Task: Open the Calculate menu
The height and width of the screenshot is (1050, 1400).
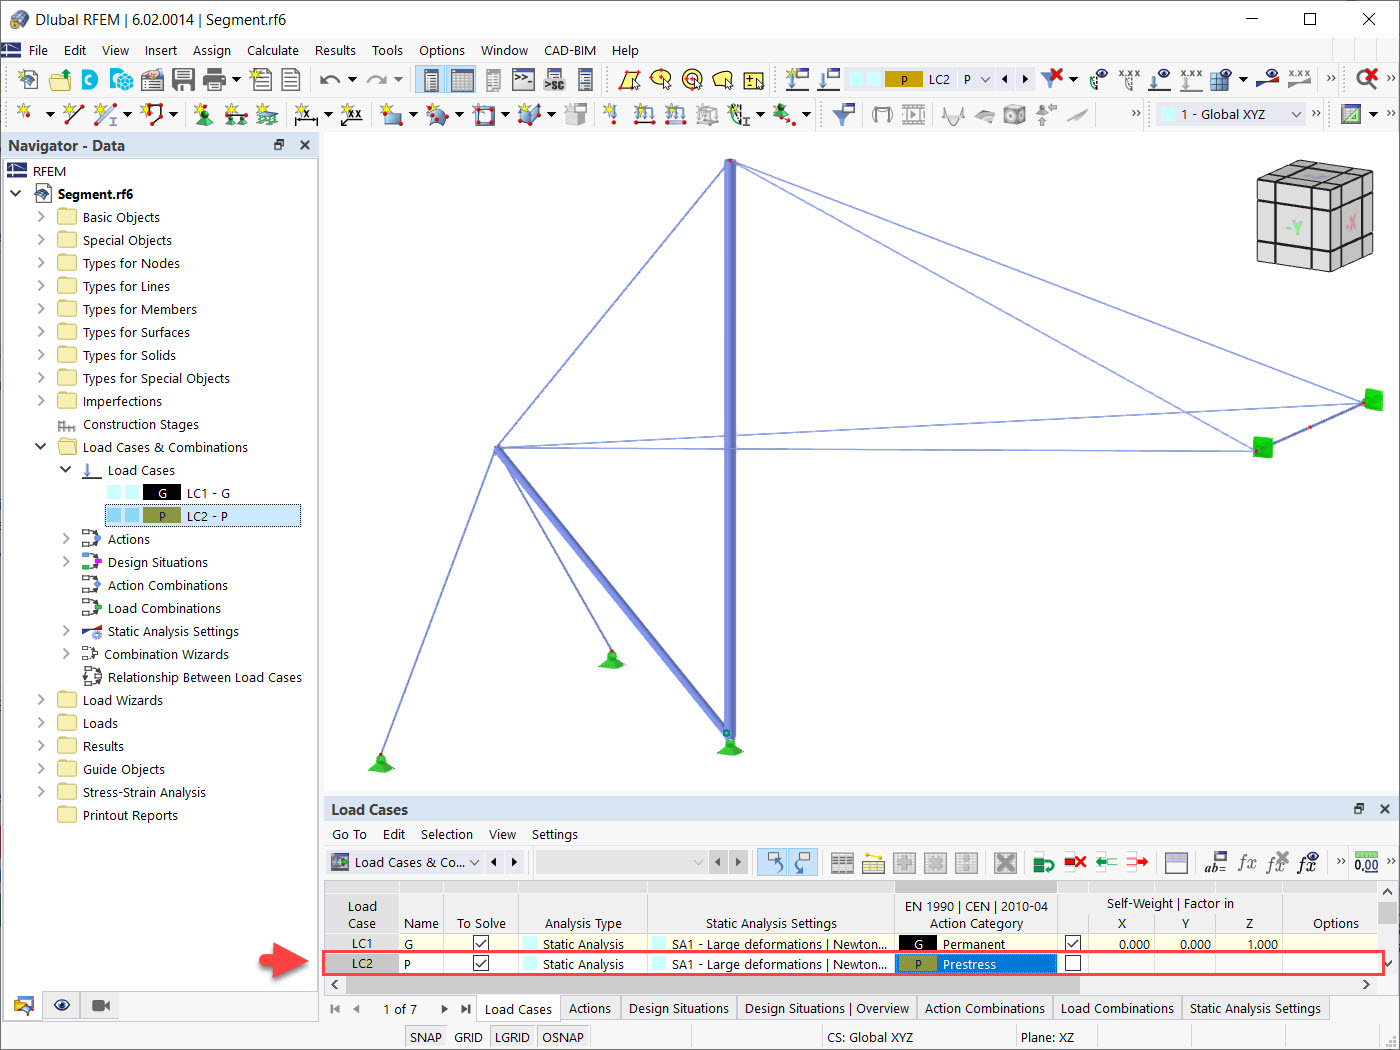Action: coord(273,50)
